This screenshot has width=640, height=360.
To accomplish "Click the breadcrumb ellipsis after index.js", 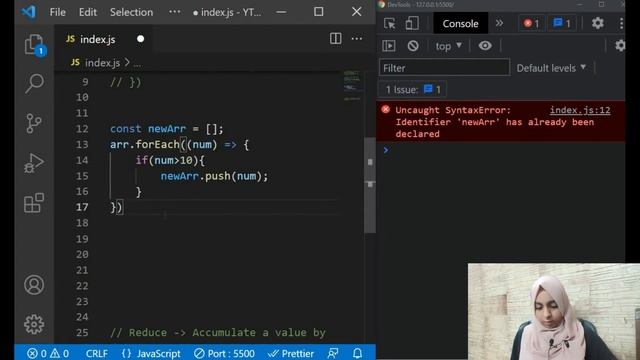I will [x=138, y=64].
